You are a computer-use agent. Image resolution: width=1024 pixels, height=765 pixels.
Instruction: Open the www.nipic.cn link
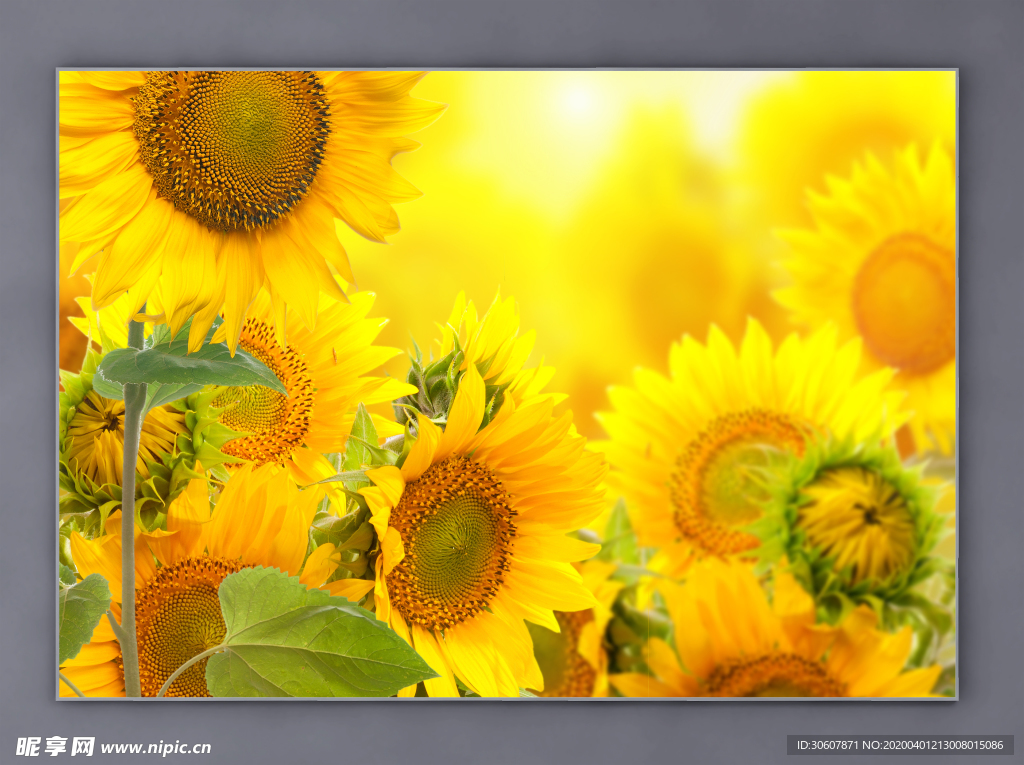[156, 747]
